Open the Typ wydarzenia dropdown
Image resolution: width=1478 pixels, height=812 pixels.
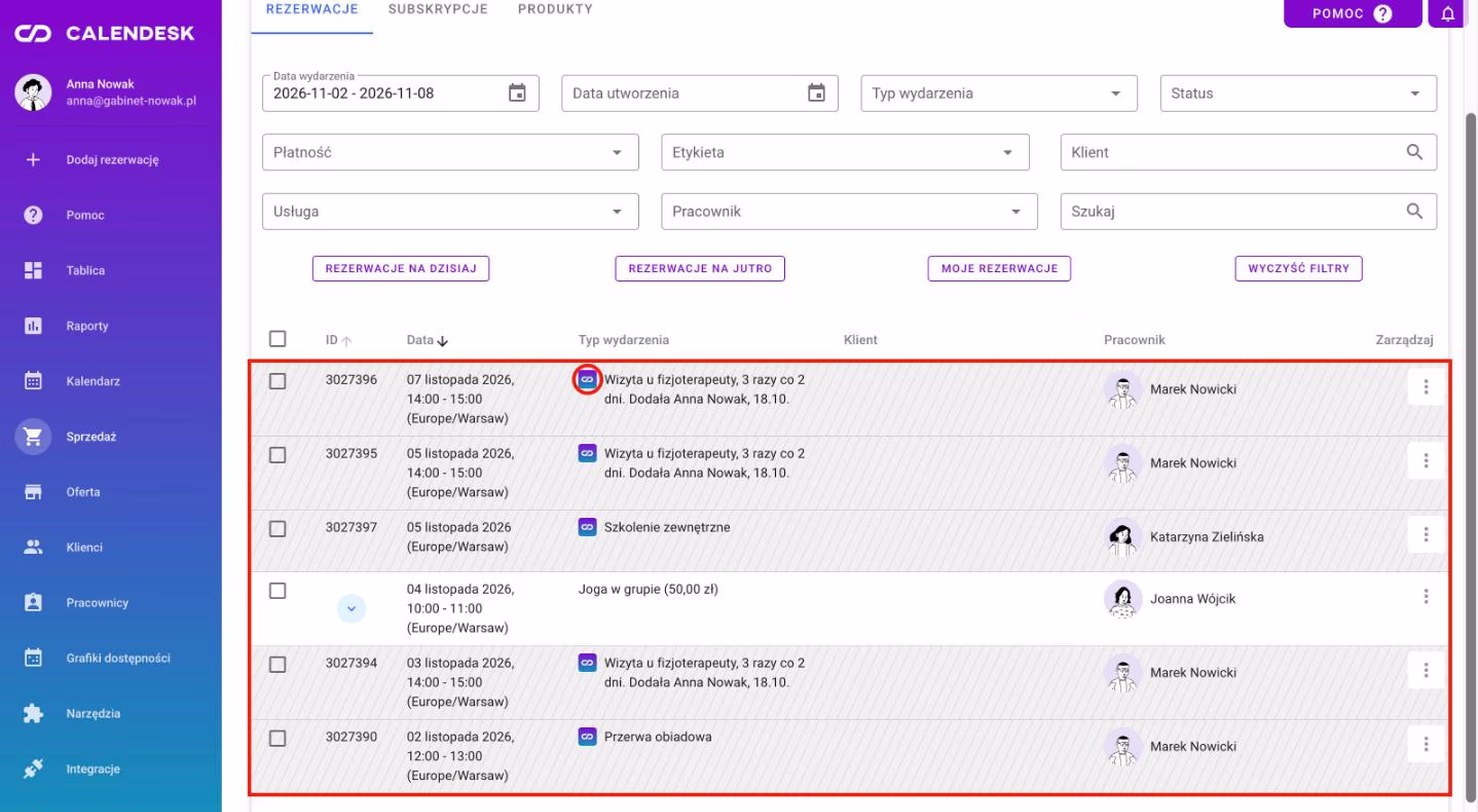(x=999, y=93)
